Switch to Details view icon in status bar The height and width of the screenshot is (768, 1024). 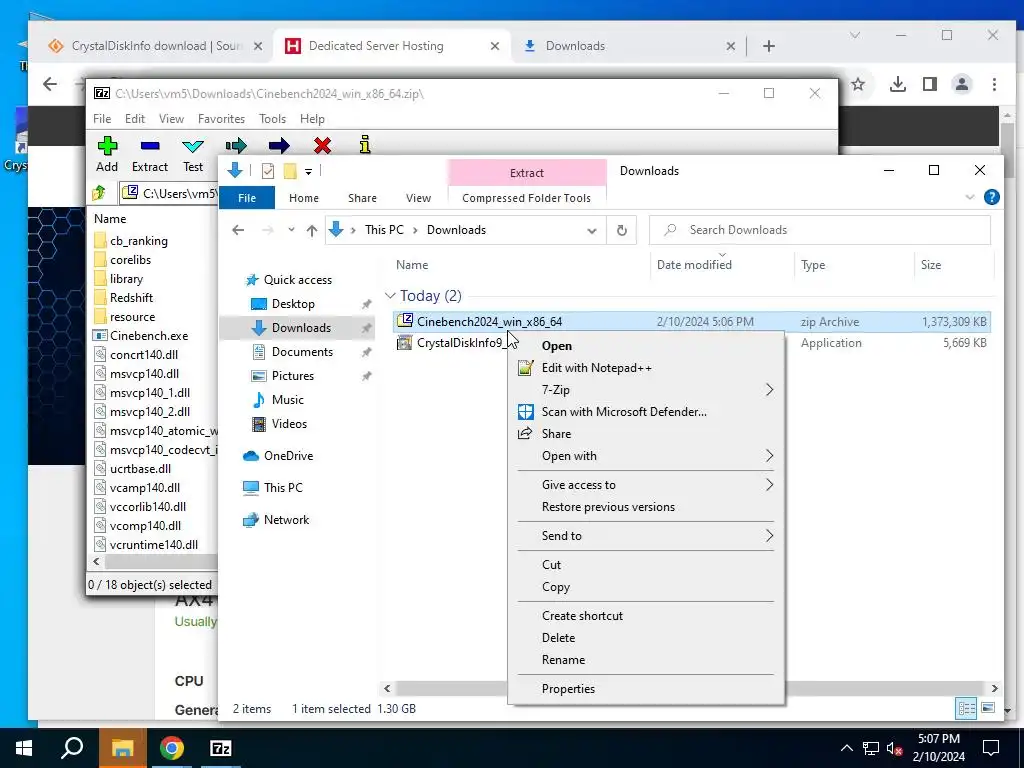click(x=967, y=708)
